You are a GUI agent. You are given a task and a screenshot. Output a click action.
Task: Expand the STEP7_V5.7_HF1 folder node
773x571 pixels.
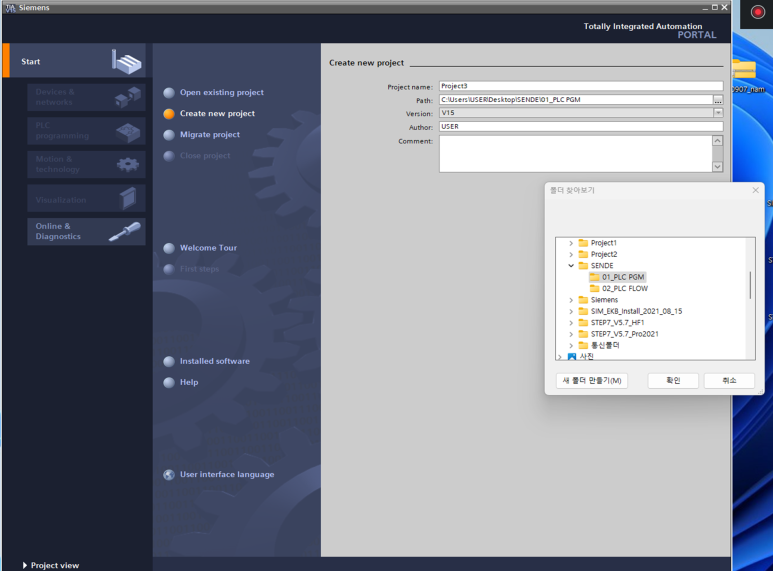[x=571, y=322]
